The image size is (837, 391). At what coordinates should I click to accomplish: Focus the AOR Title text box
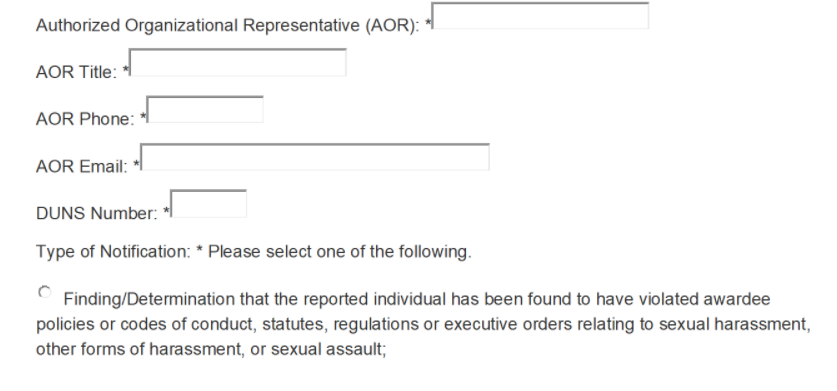coord(238,62)
